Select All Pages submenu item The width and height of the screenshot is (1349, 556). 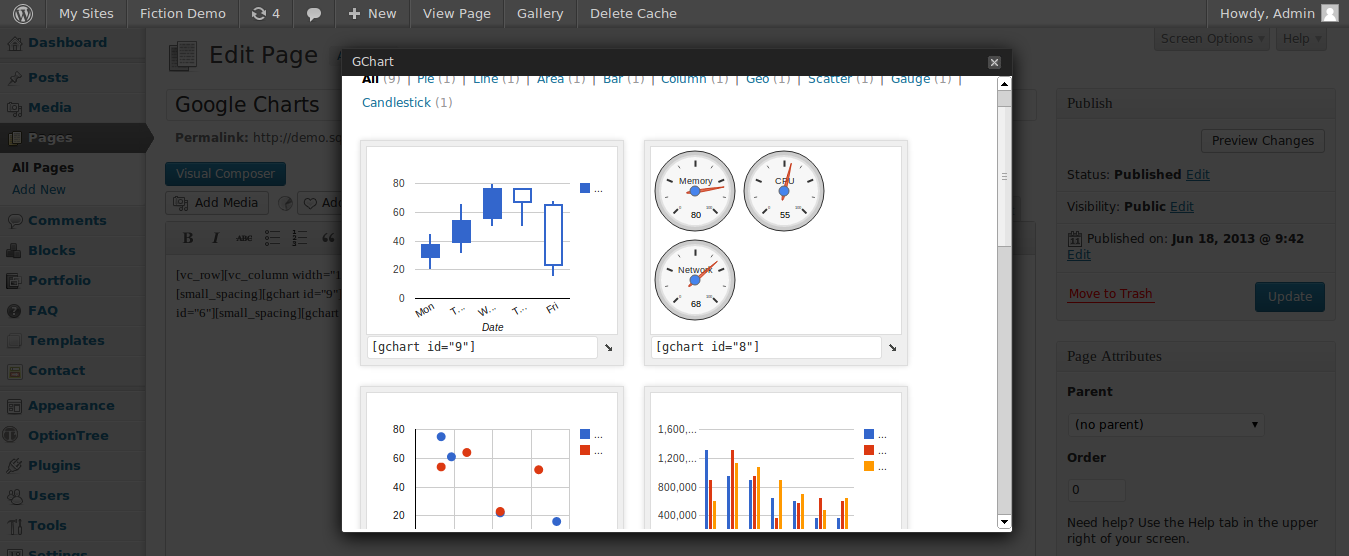[x=43, y=168]
